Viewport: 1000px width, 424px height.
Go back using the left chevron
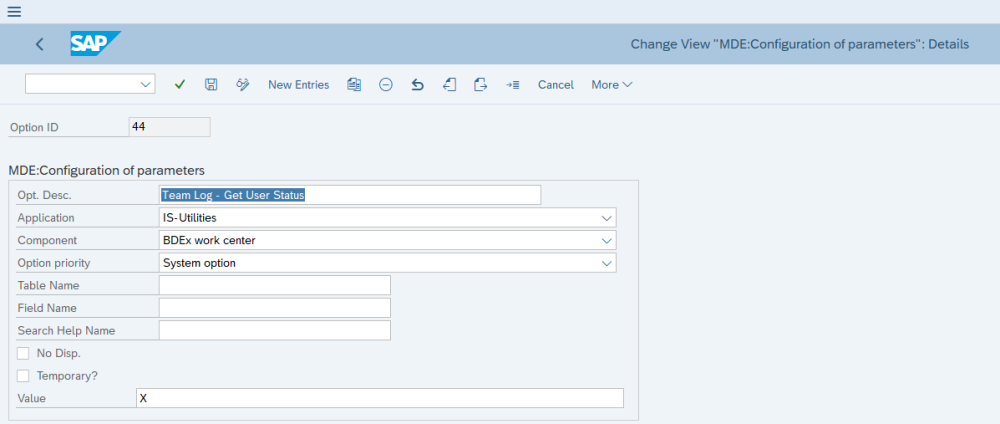point(40,44)
